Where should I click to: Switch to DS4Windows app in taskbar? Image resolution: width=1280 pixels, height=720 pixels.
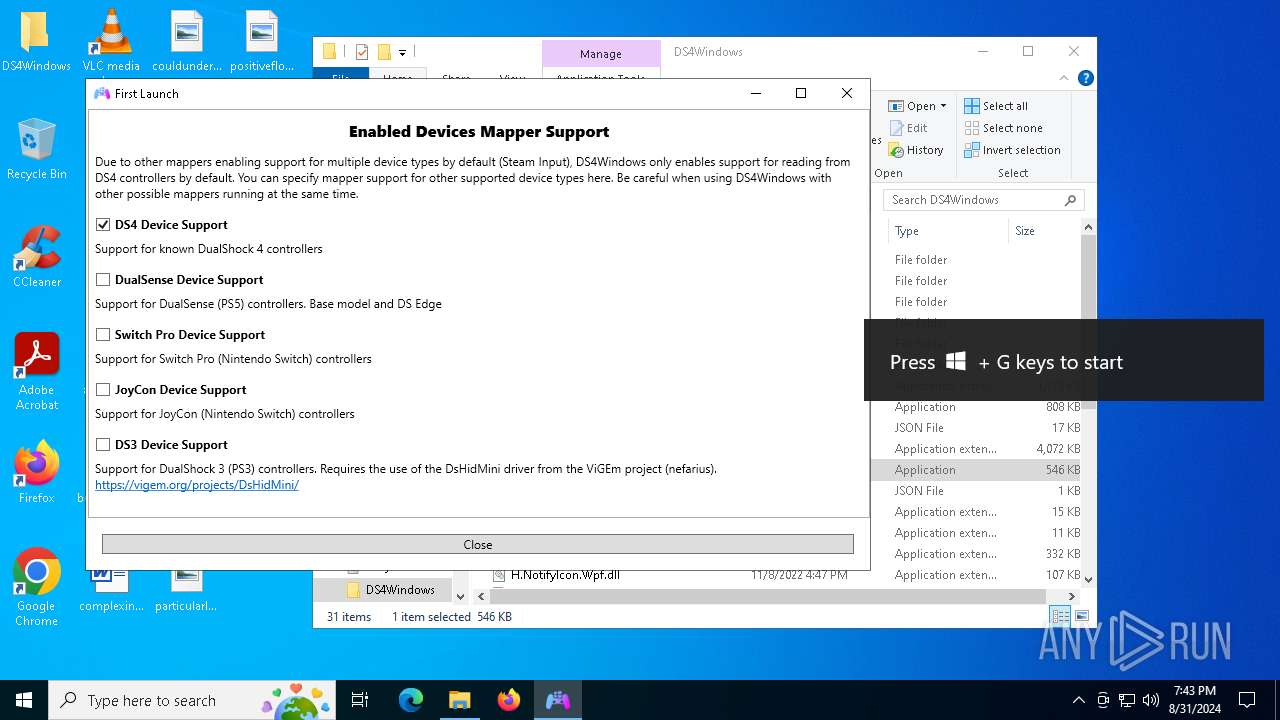(x=557, y=700)
